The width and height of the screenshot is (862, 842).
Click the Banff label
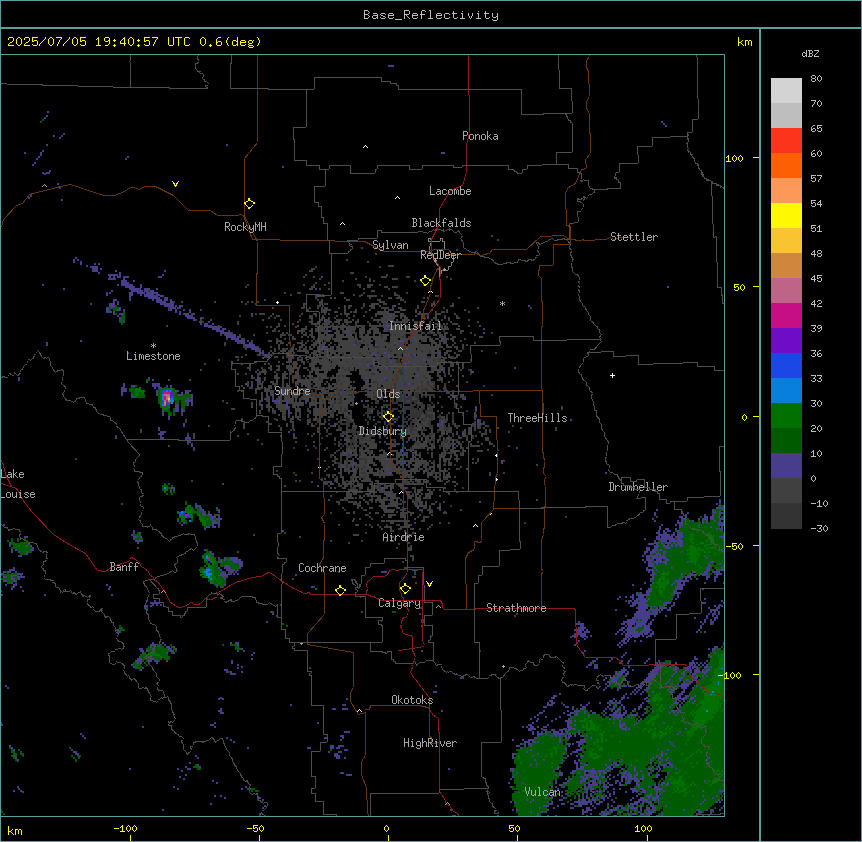coord(124,567)
